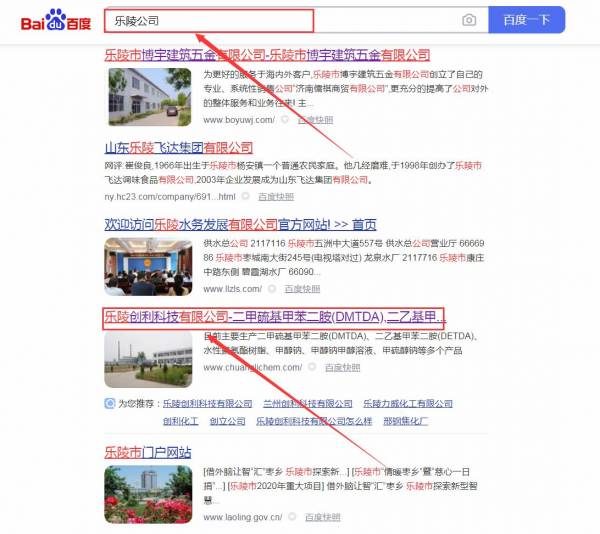Open 欢迎访问乐陵水务发展有限公司官方网站 result
The height and width of the screenshot is (534, 600).
[240, 223]
